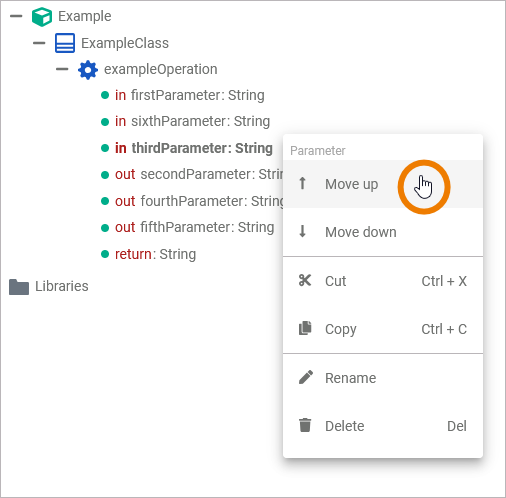Click the exampleOperation gear icon
Viewport: 506px width, 498px height.
pyautogui.click(x=88, y=70)
